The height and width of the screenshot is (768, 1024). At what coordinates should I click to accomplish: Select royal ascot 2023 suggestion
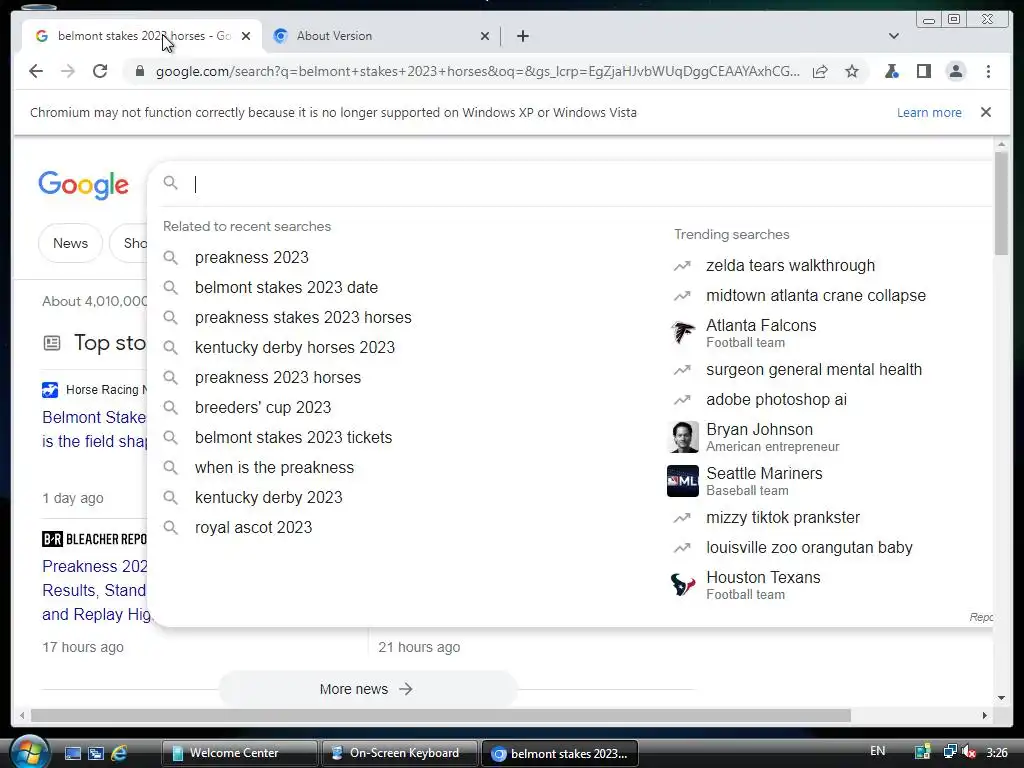(x=253, y=528)
